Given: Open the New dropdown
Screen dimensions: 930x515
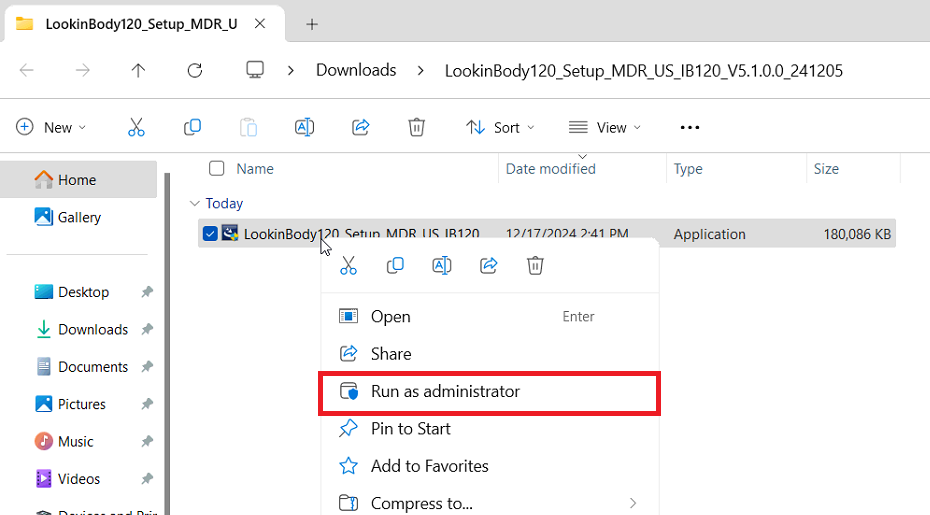Looking at the screenshot, I should tap(51, 127).
